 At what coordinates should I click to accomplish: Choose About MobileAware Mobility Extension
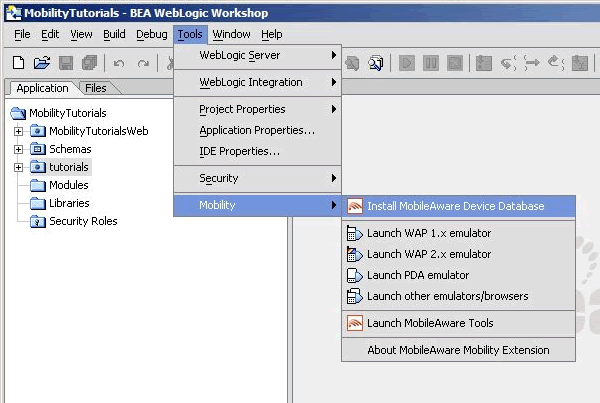pyautogui.click(x=458, y=350)
